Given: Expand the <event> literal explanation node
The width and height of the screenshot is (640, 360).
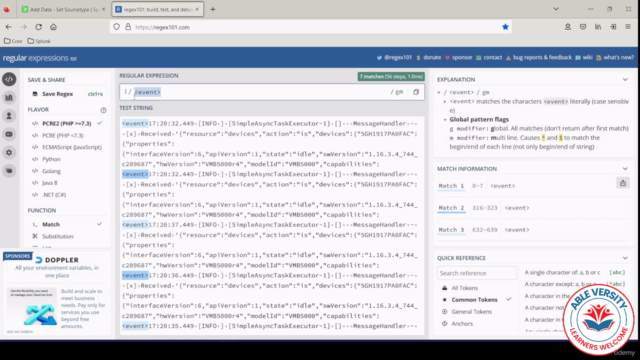Looking at the screenshot, I should [x=445, y=102].
